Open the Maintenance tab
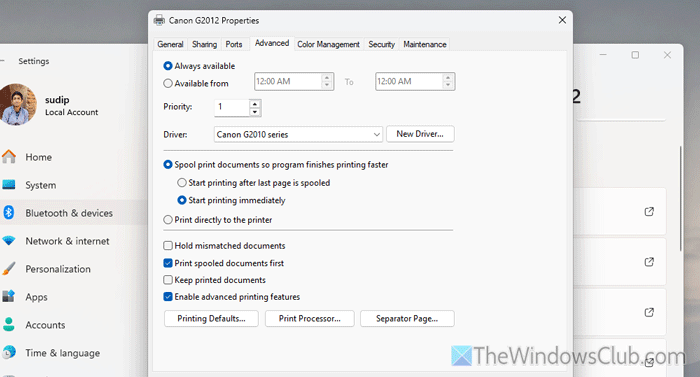The width and height of the screenshot is (700, 377). coord(425,44)
